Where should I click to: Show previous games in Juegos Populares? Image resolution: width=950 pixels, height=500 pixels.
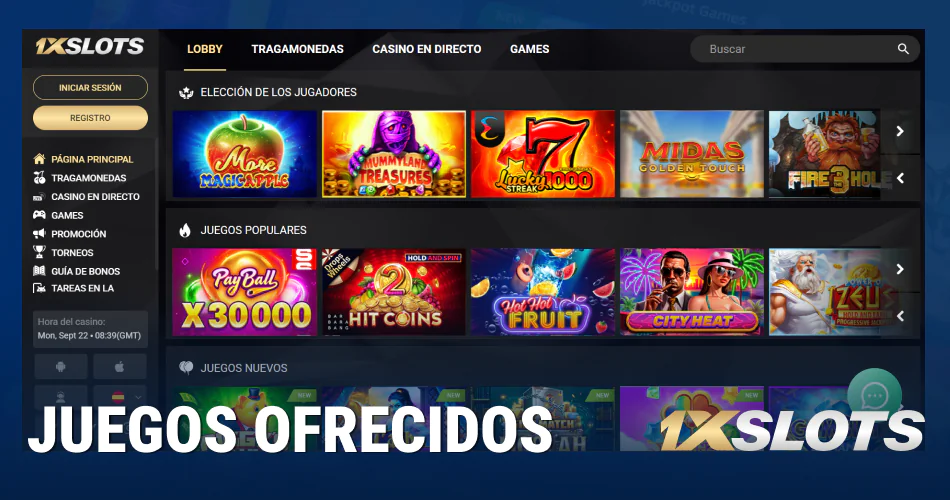point(900,316)
